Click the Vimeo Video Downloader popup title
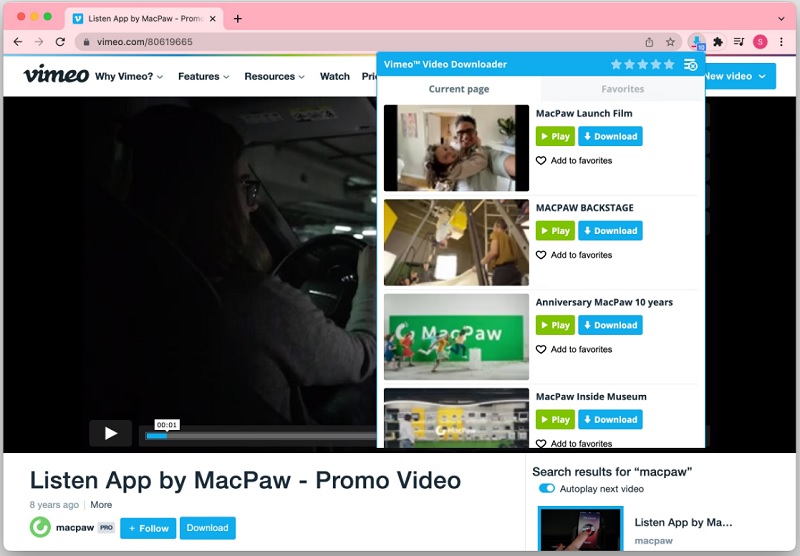Image resolution: width=800 pixels, height=556 pixels. coord(445,64)
